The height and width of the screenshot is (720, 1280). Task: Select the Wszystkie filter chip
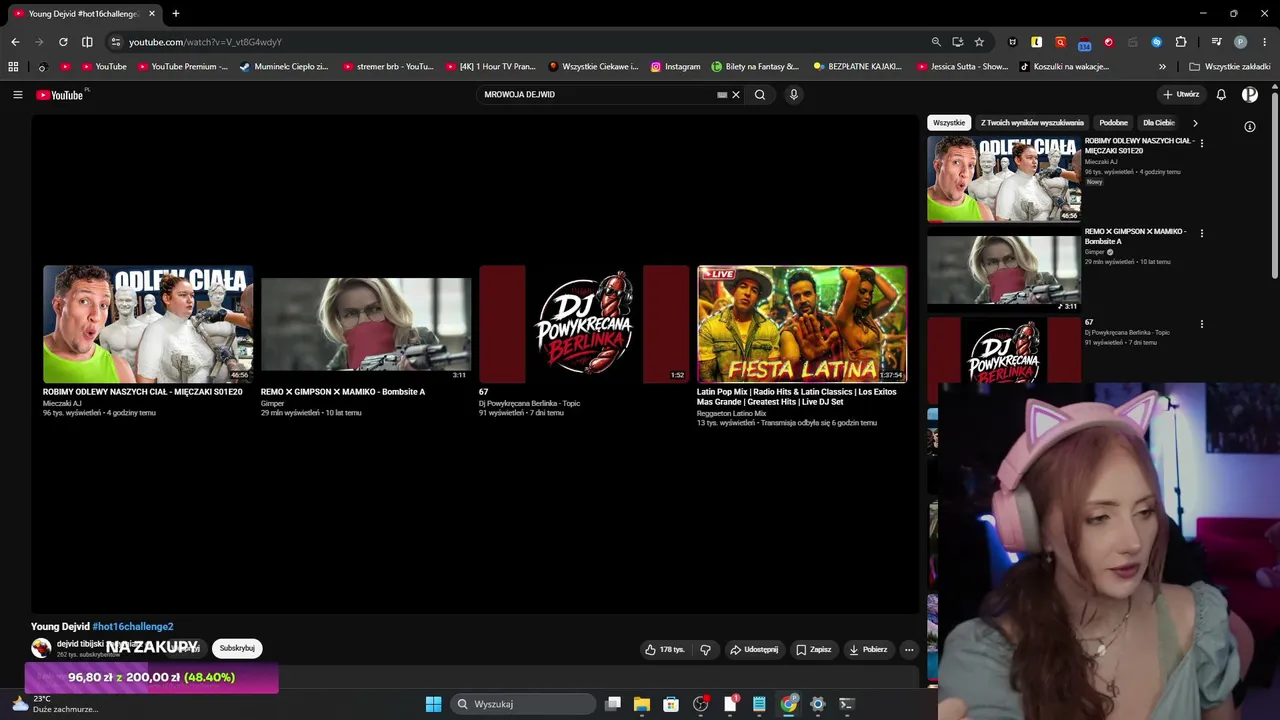tap(949, 123)
